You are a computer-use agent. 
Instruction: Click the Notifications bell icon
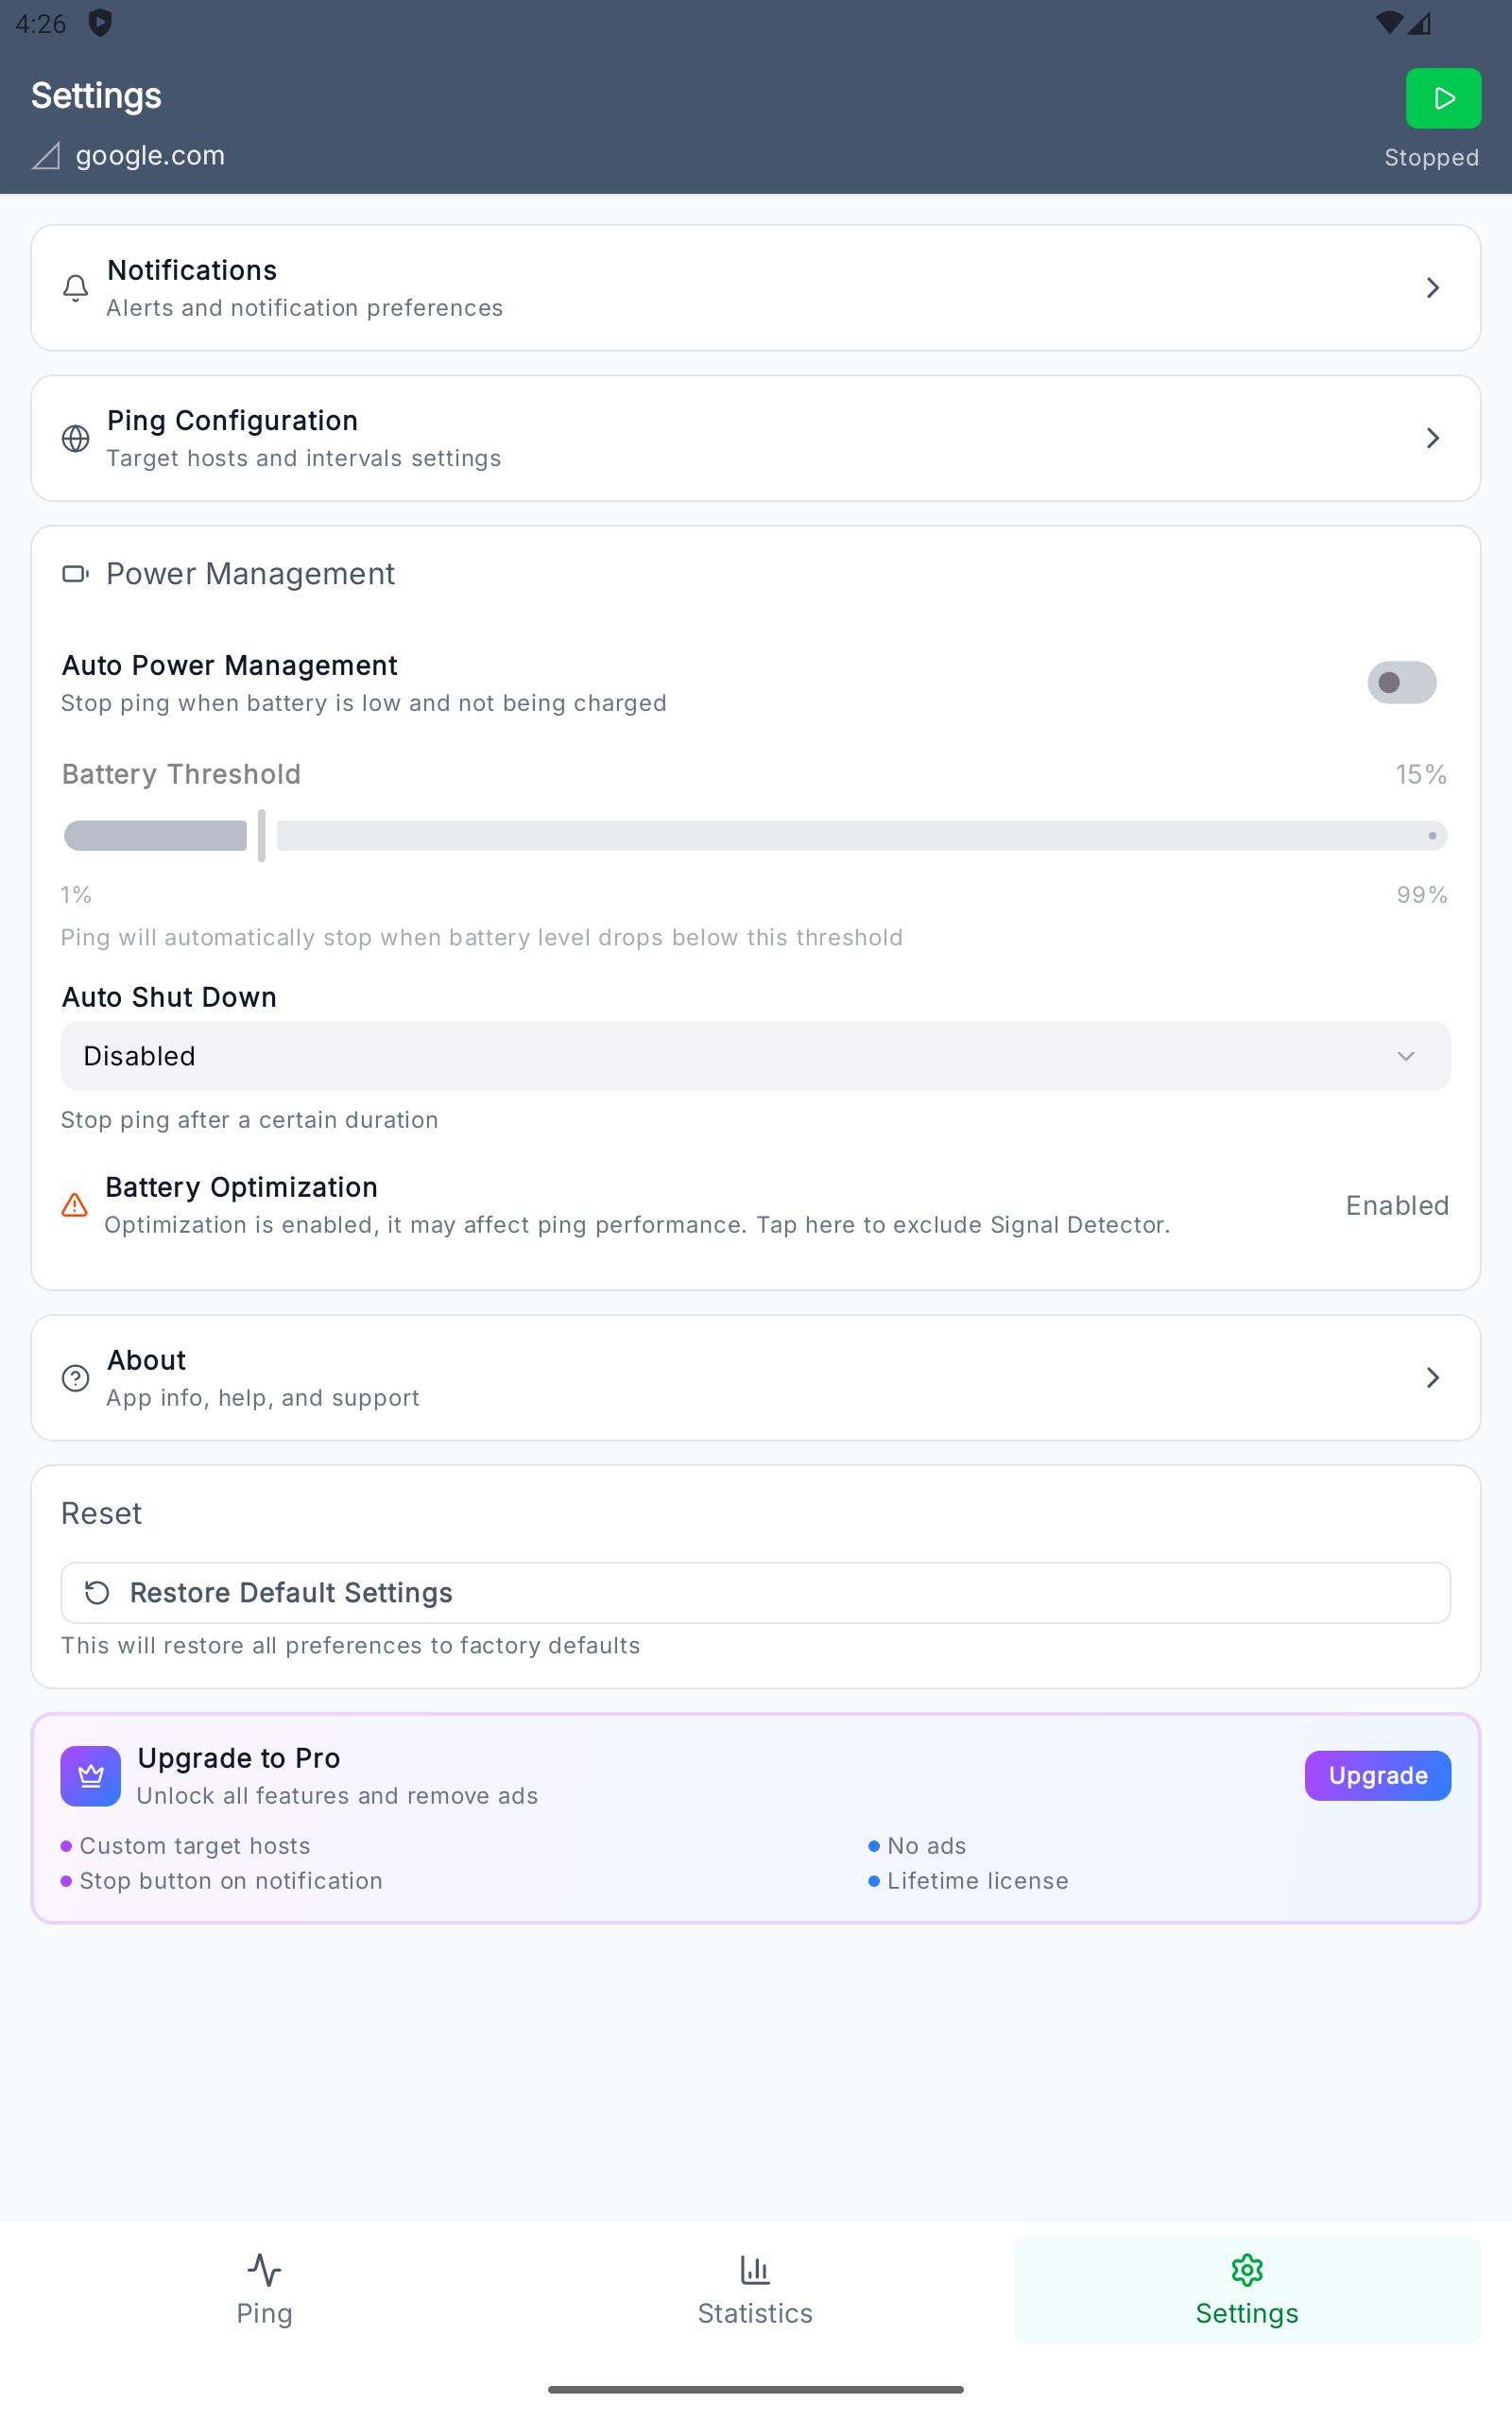[75, 288]
